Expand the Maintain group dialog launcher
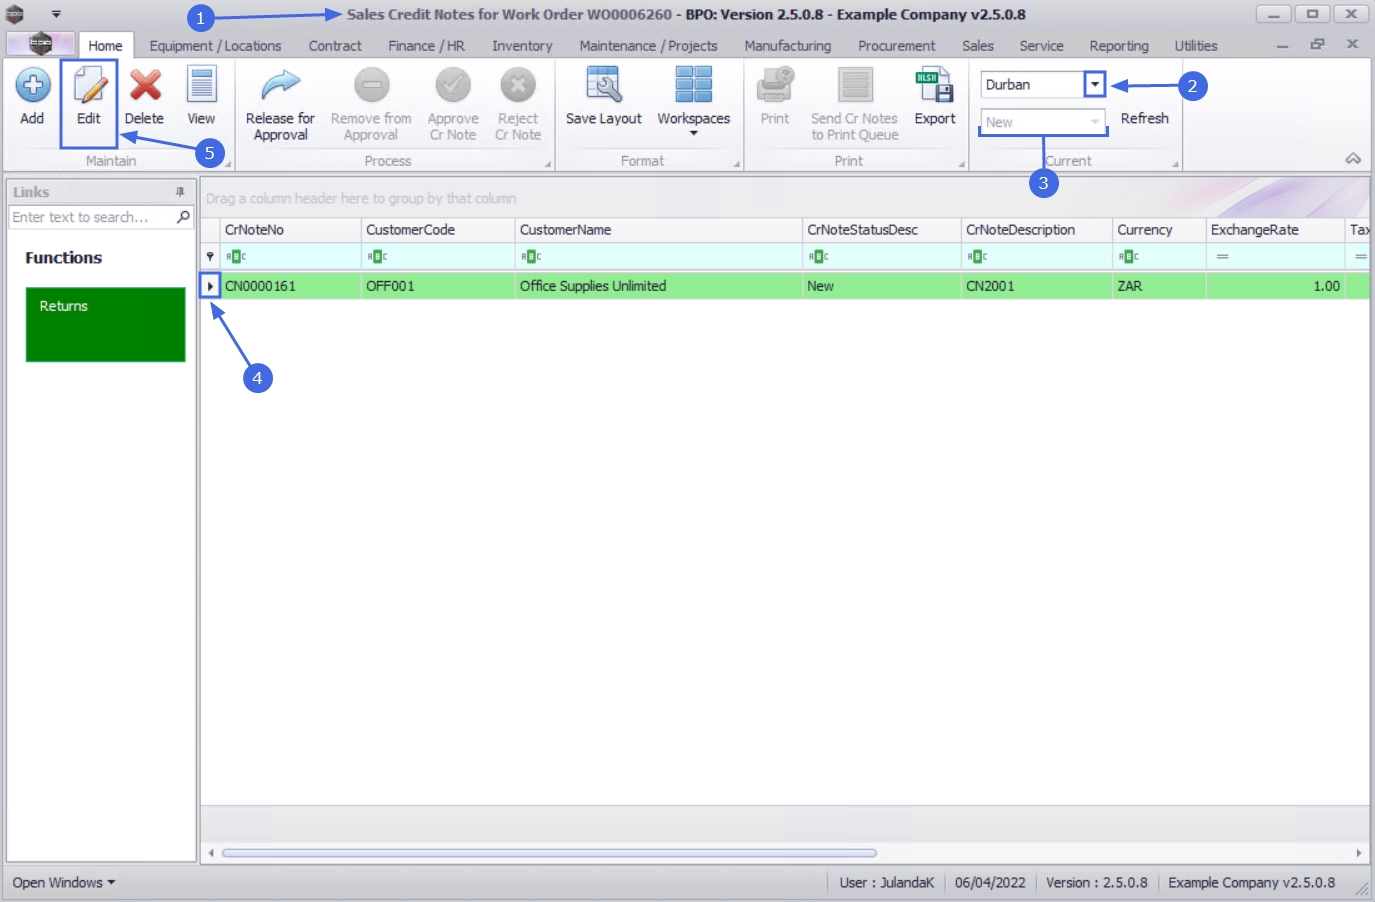1375x902 pixels. pyautogui.click(x=227, y=165)
